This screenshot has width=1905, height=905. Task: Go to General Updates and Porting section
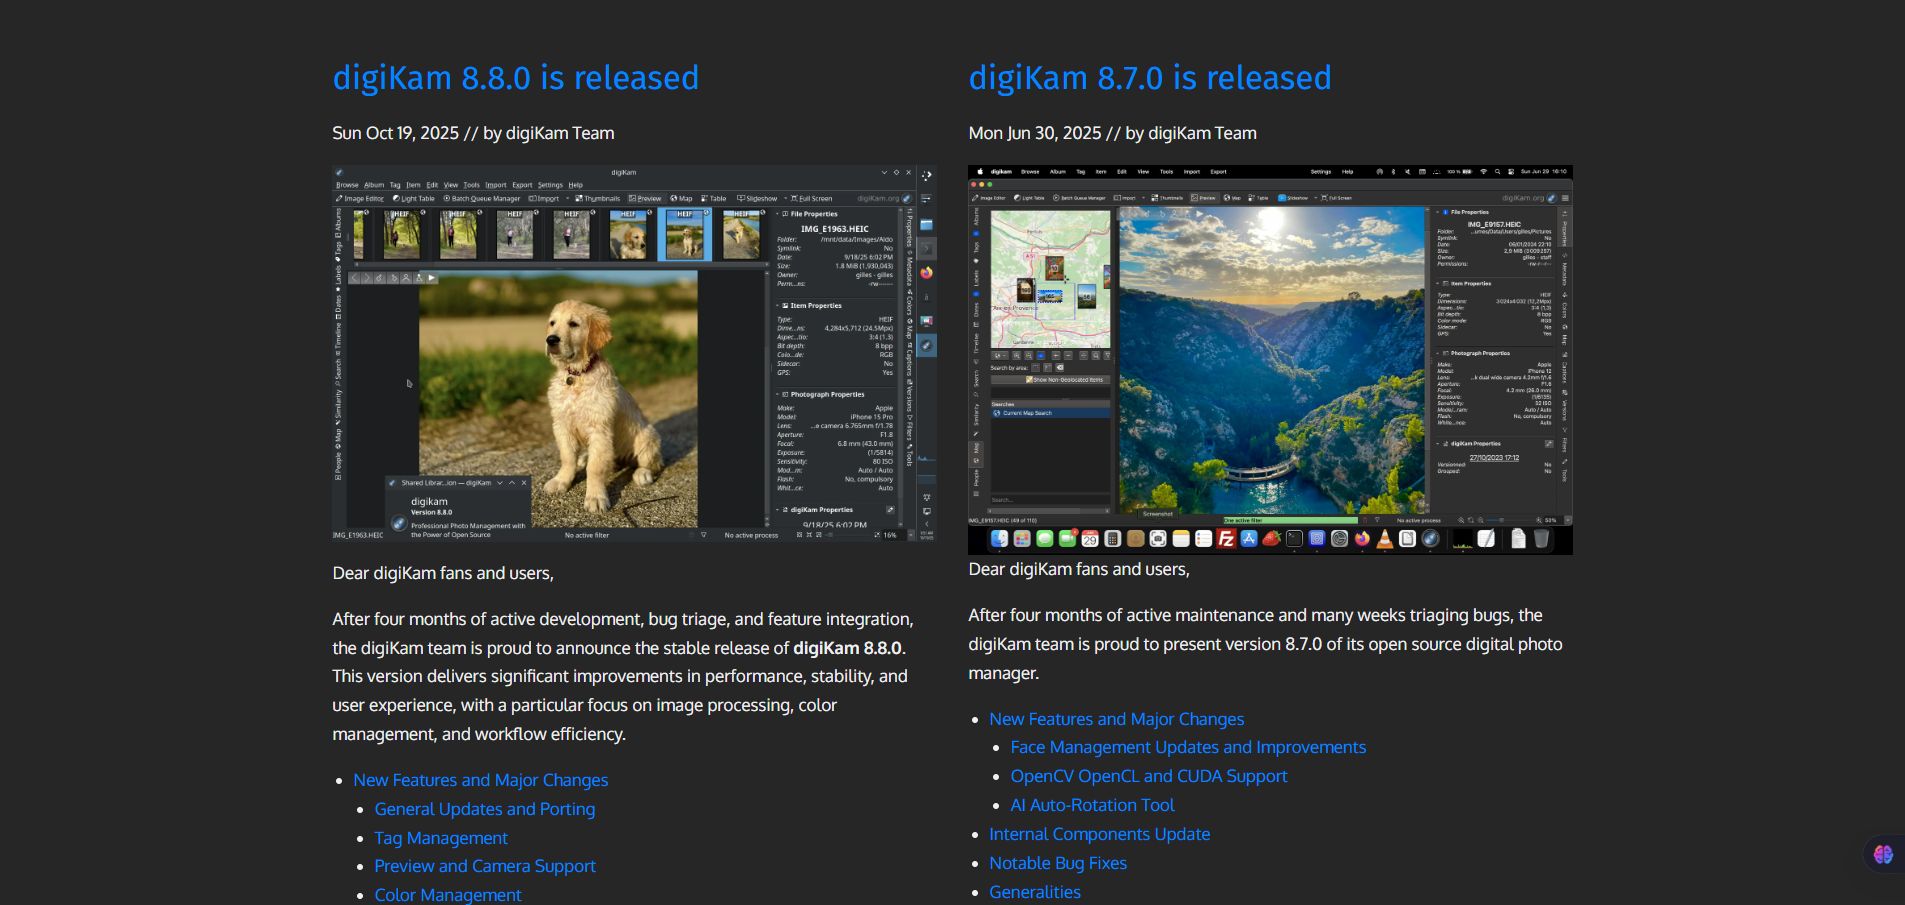point(485,809)
